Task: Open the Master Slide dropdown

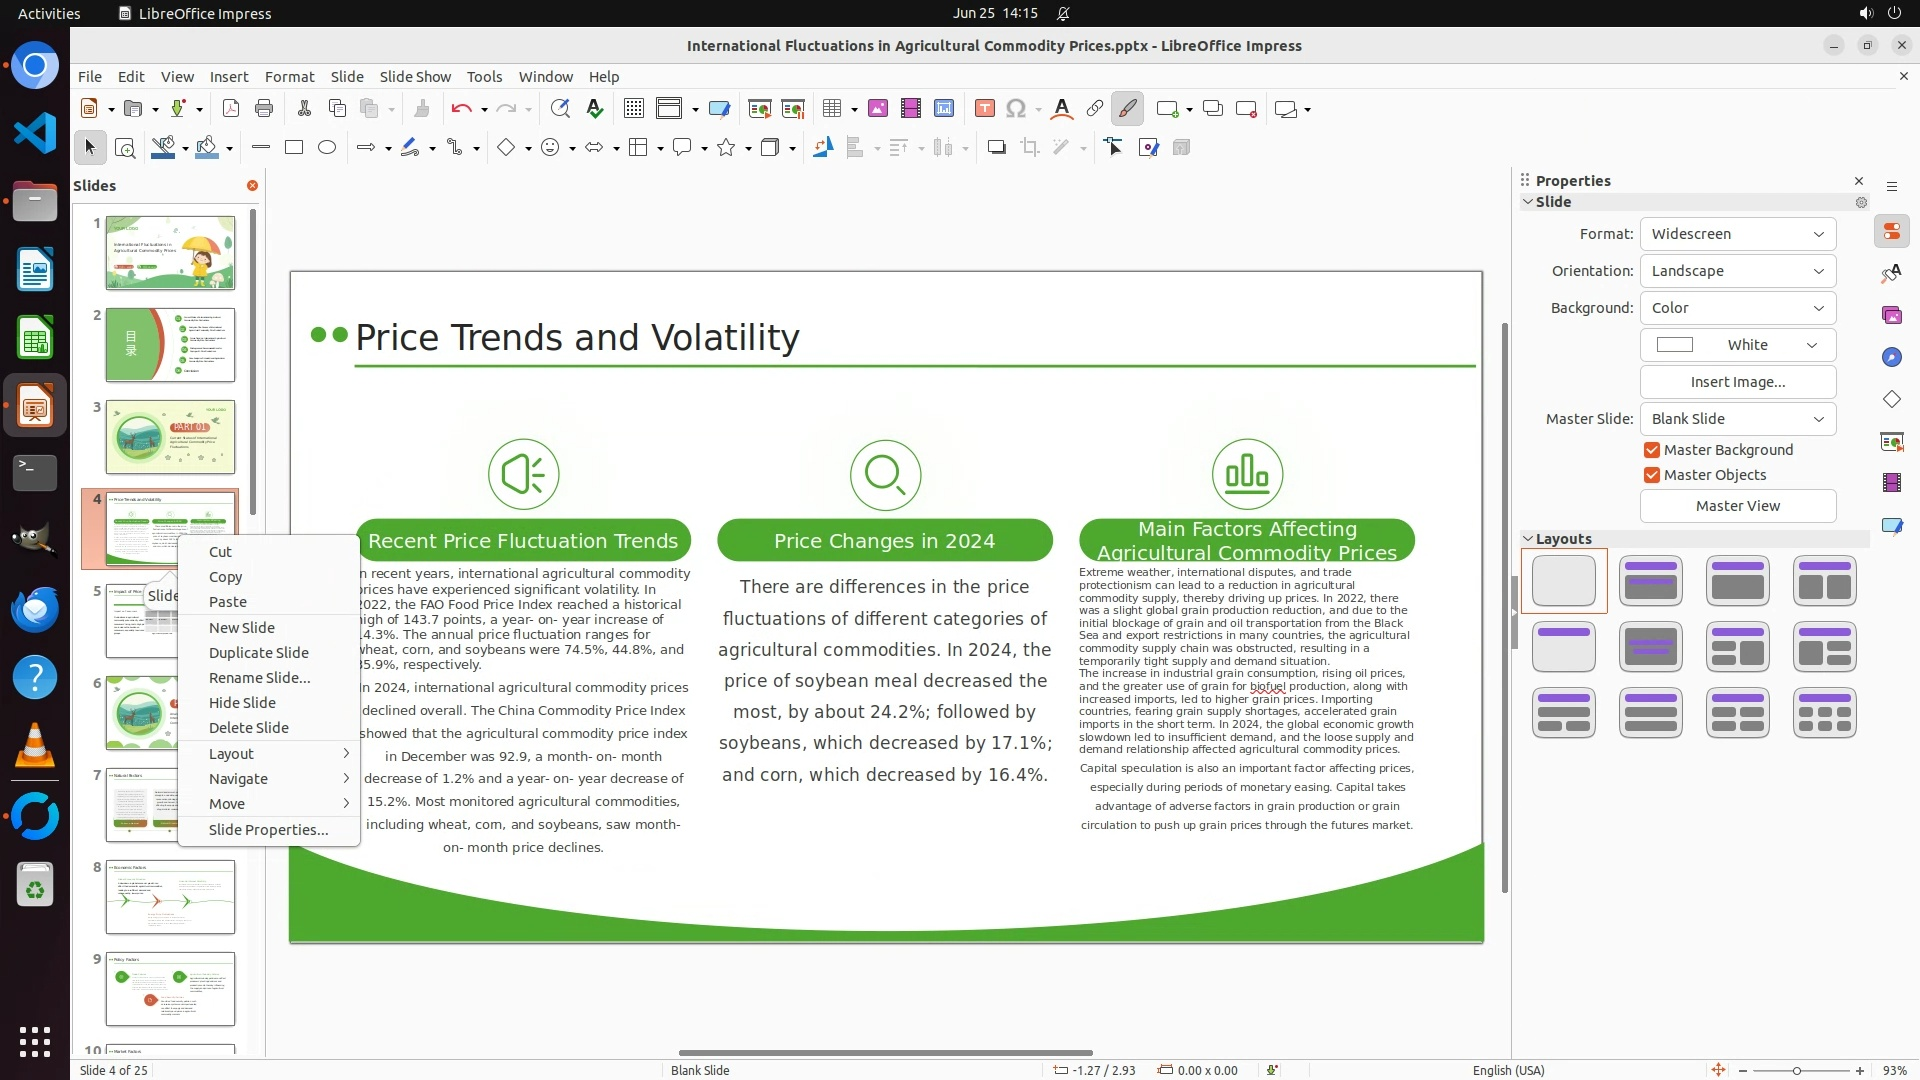Action: point(1737,419)
